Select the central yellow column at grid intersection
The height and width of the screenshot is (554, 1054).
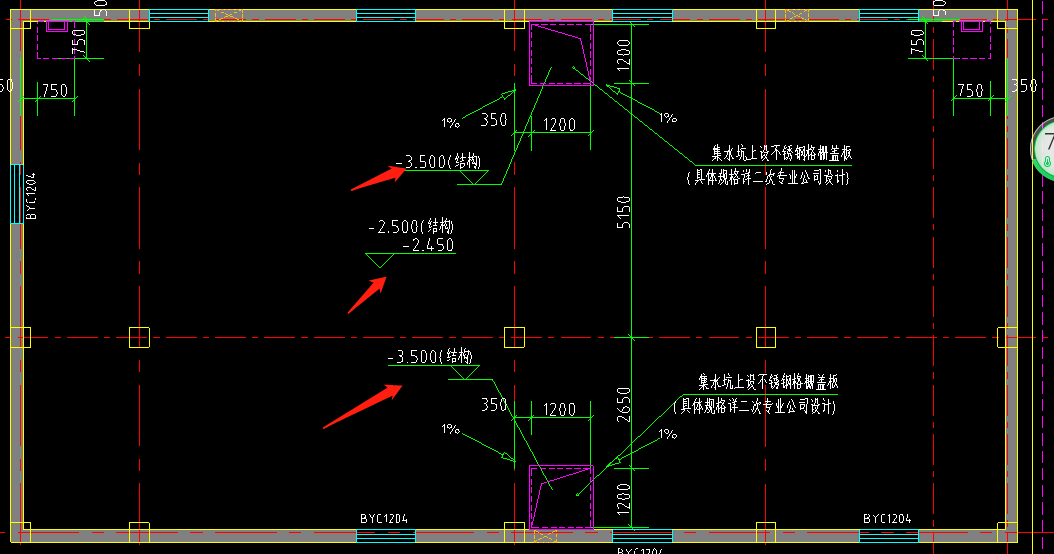point(514,337)
